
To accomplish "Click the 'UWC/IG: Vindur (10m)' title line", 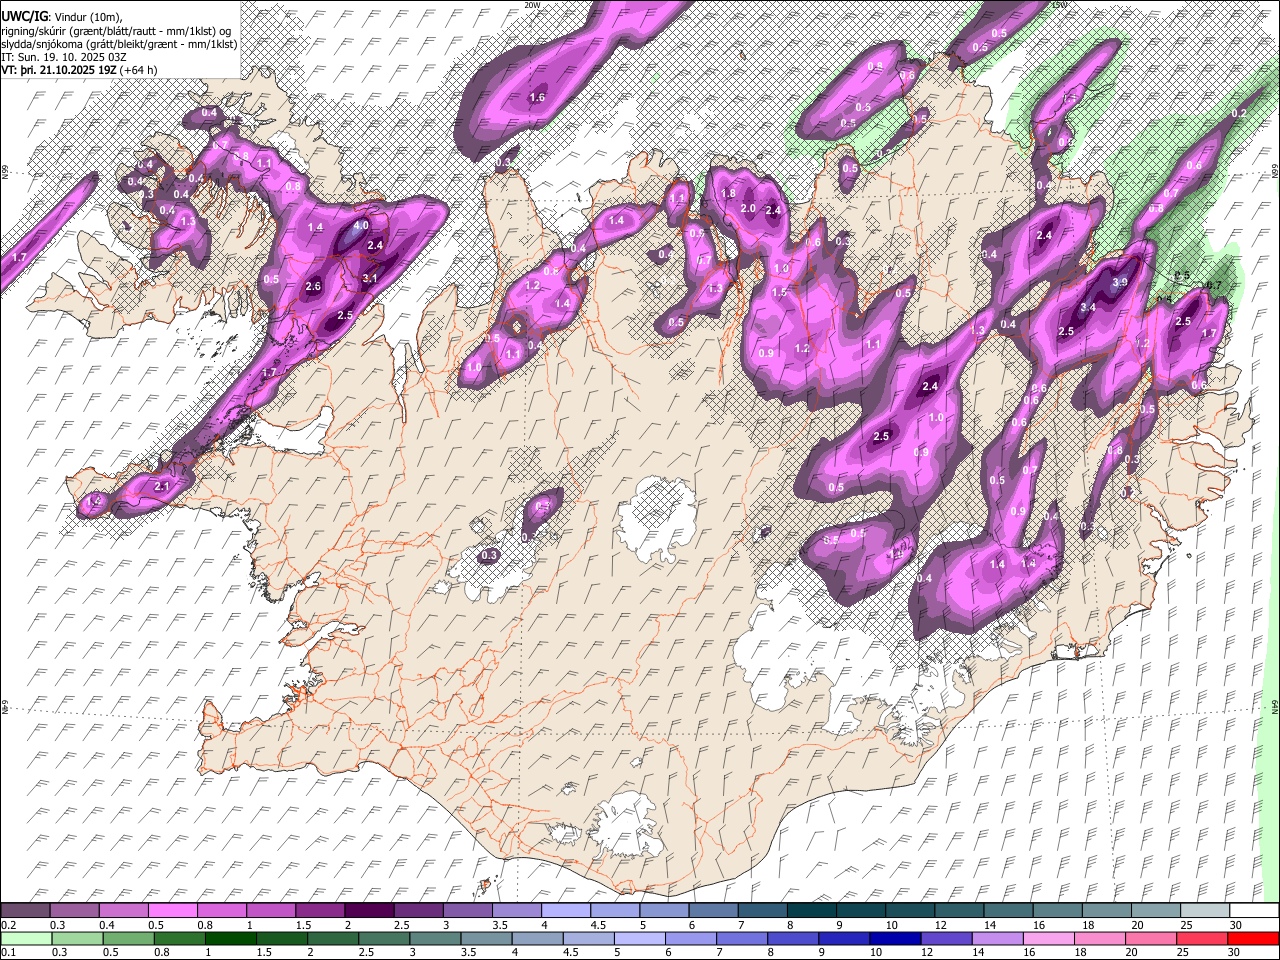I will click(62, 17).
